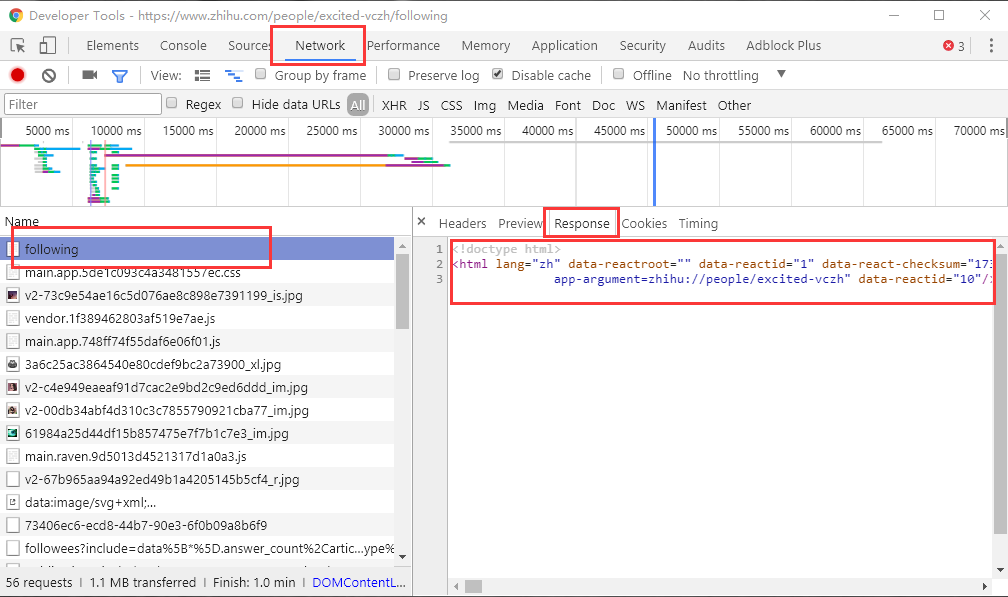
Task: Show the Cookies tab of request
Action: (644, 224)
